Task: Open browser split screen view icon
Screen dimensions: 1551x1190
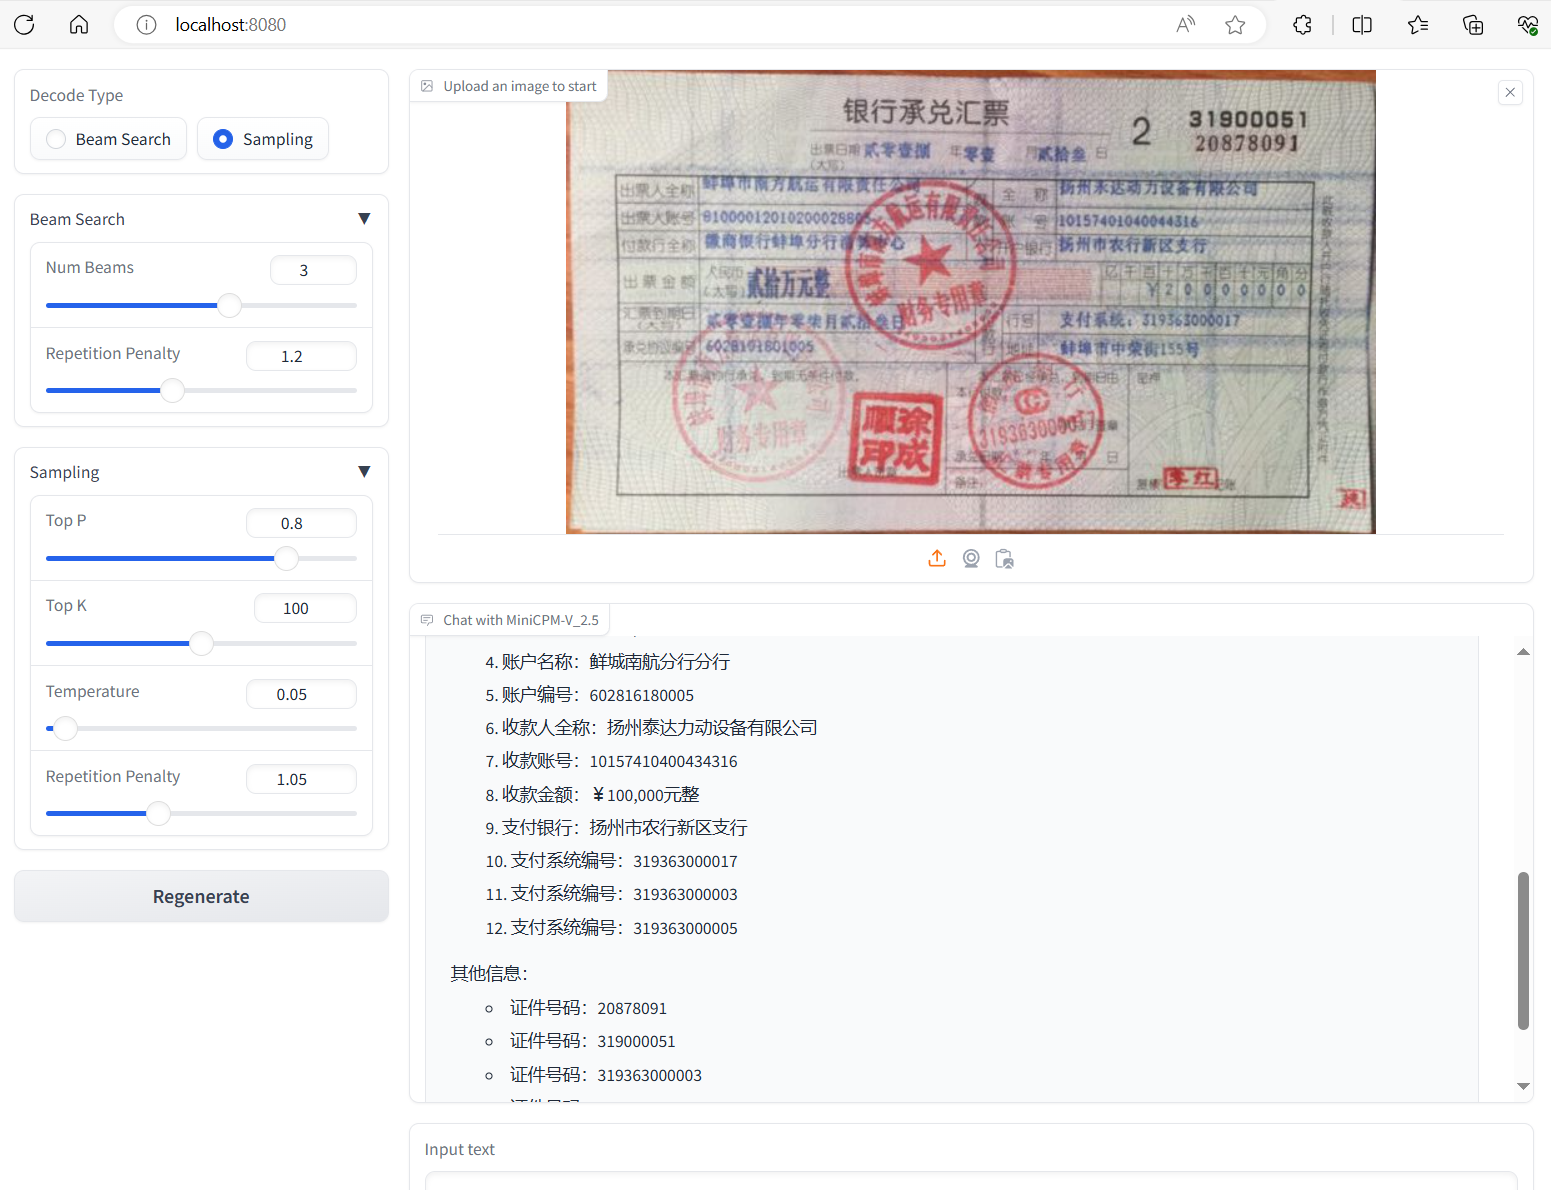Action: pyautogui.click(x=1362, y=25)
